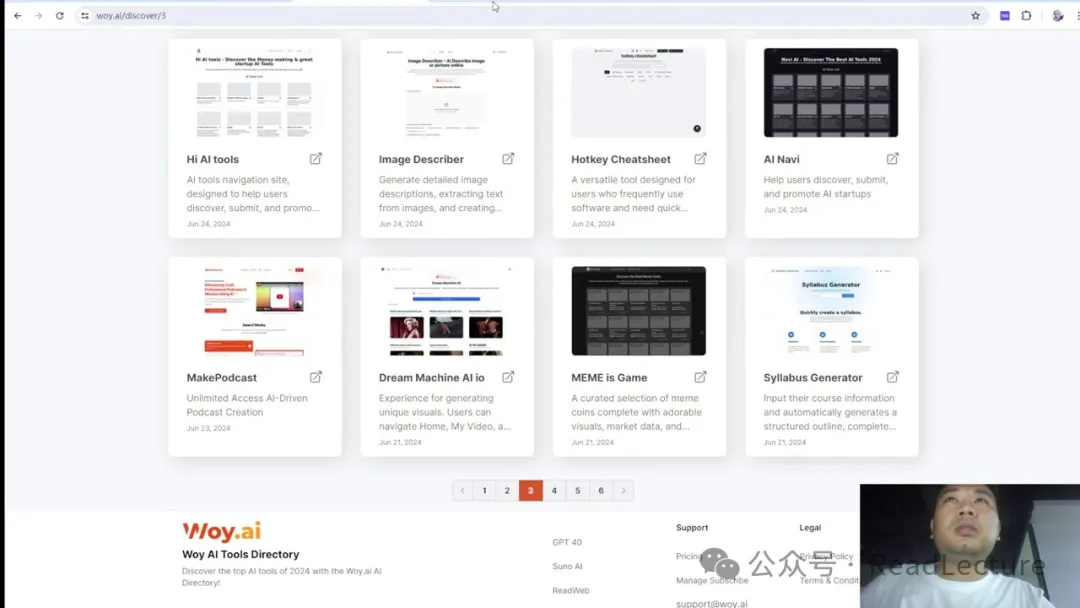Click external link icon beside Image Describer

tap(508, 159)
